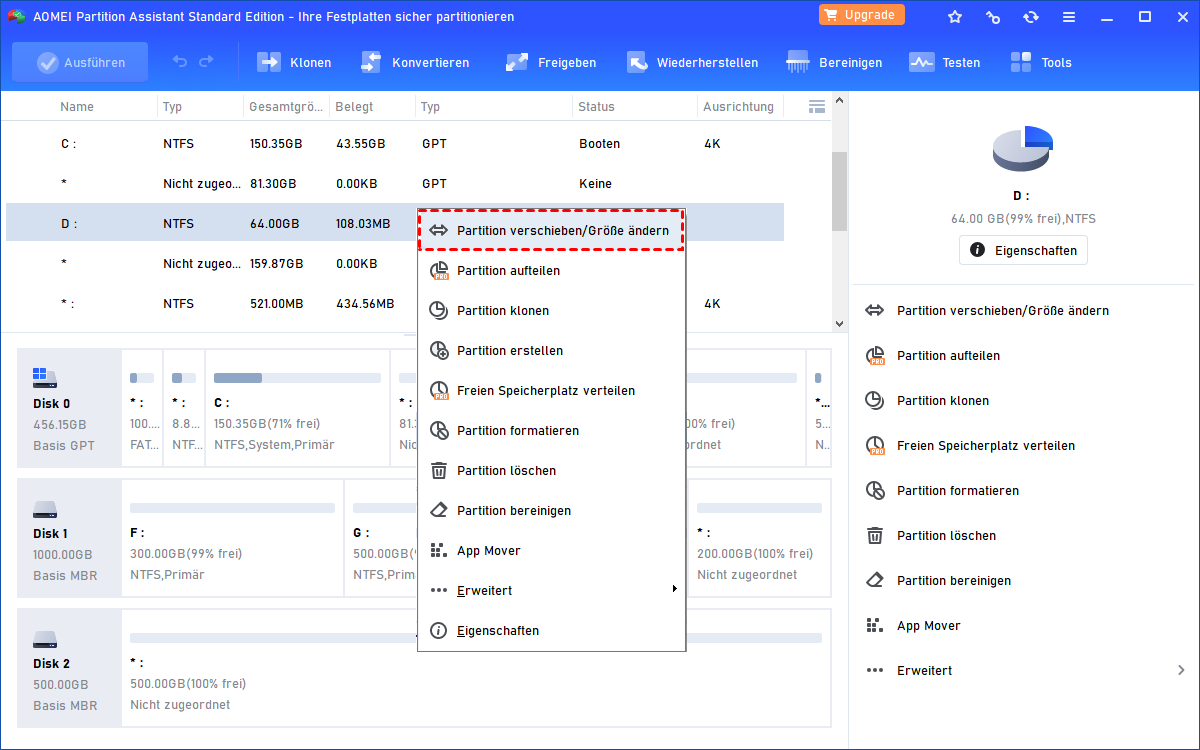Choose 'Partition löschen' in context menu
Screen dimensions: 1200x750
[x=551, y=470]
